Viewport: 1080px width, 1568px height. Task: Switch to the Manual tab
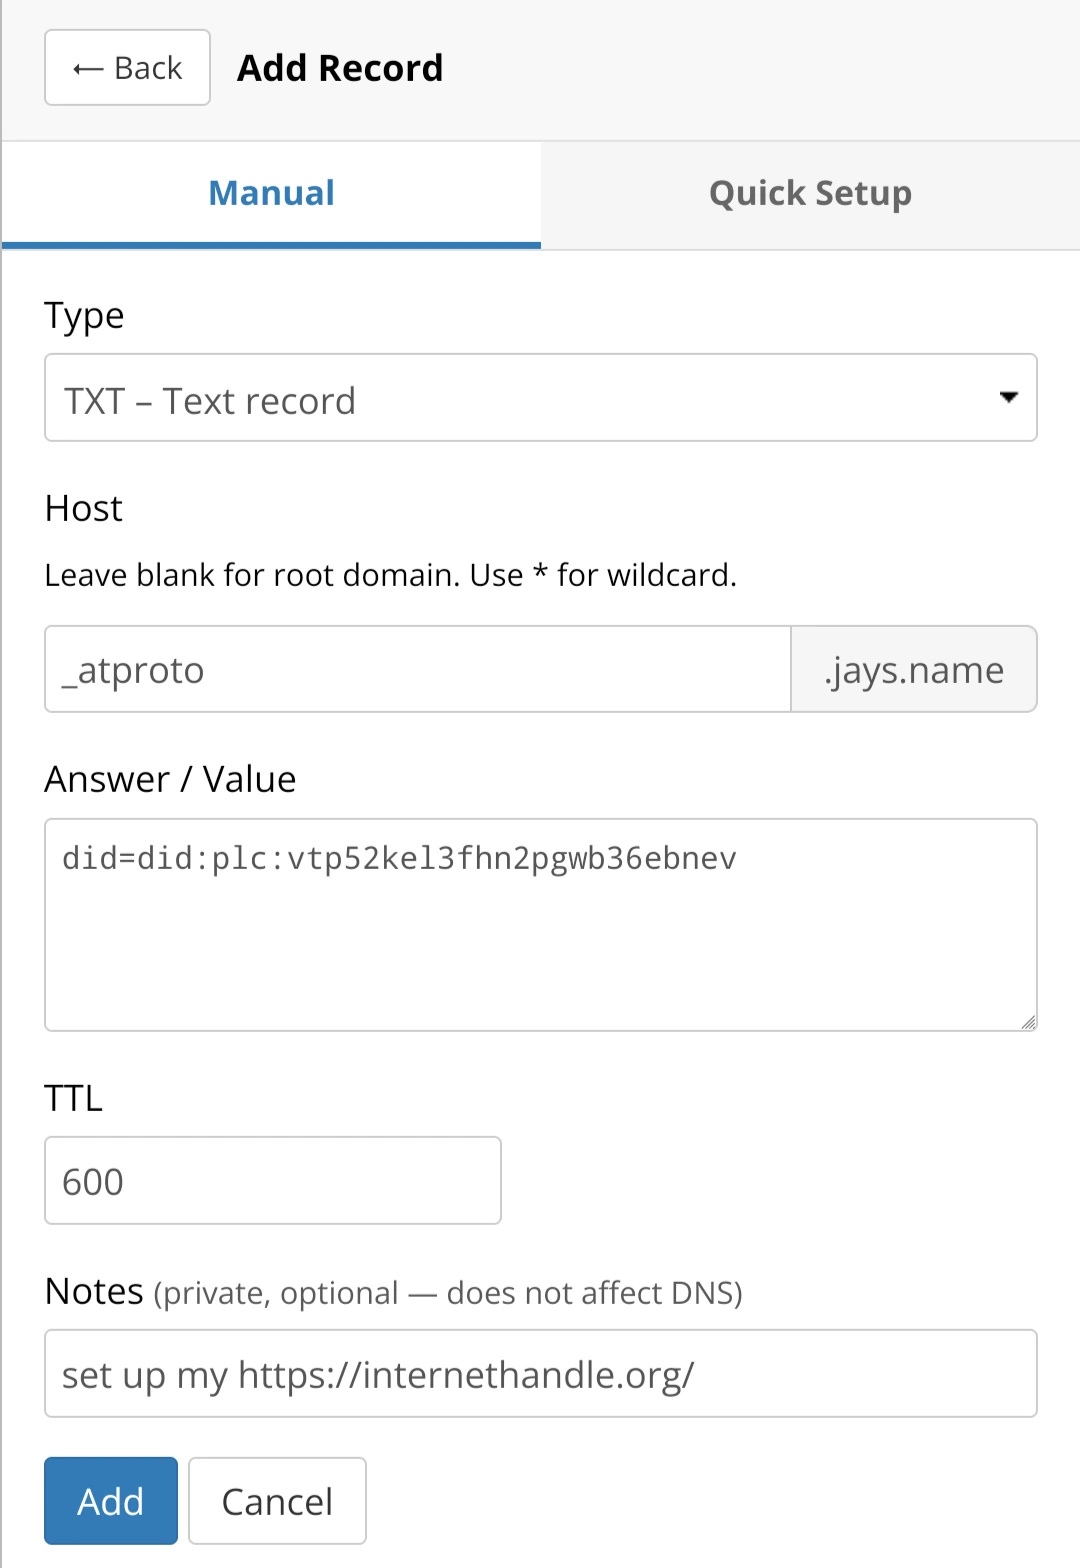coord(271,194)
